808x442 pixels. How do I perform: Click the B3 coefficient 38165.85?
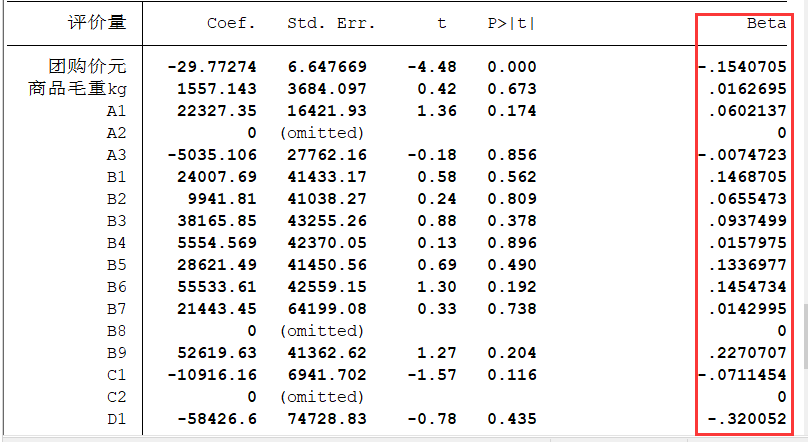[216, 222]
